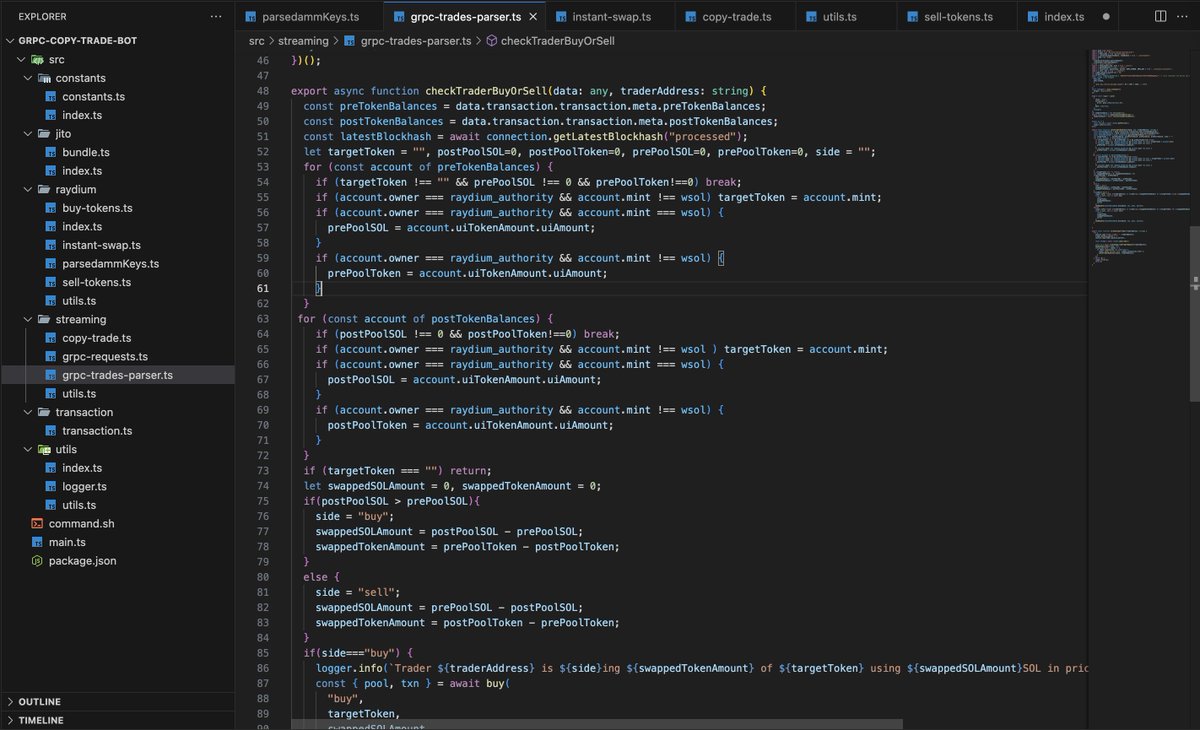Close the grpc-trades-parser.ts tab
This screenshot has height=730, width=1200.
[x=533, y=17]
